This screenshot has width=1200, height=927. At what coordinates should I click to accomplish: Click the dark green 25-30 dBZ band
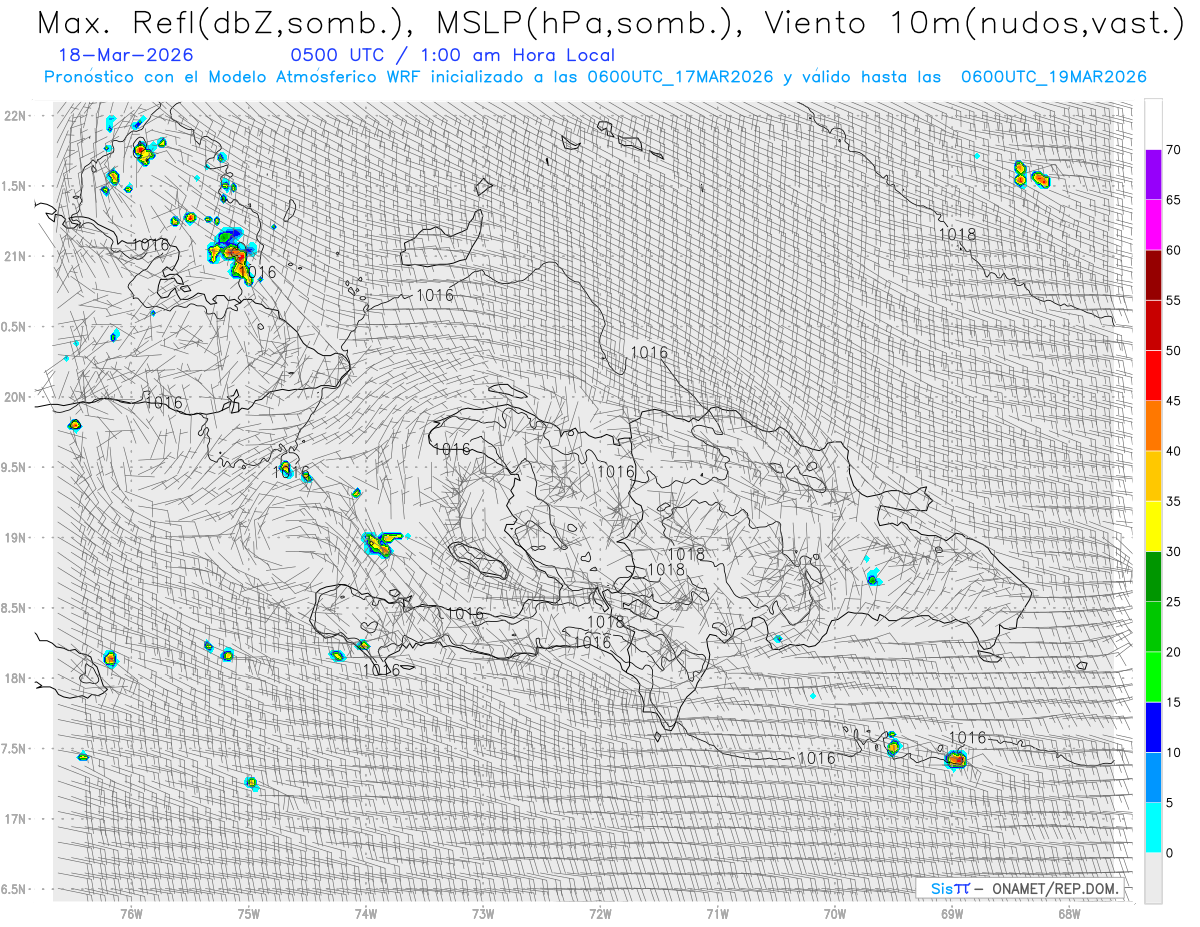tap(1153, 576)
